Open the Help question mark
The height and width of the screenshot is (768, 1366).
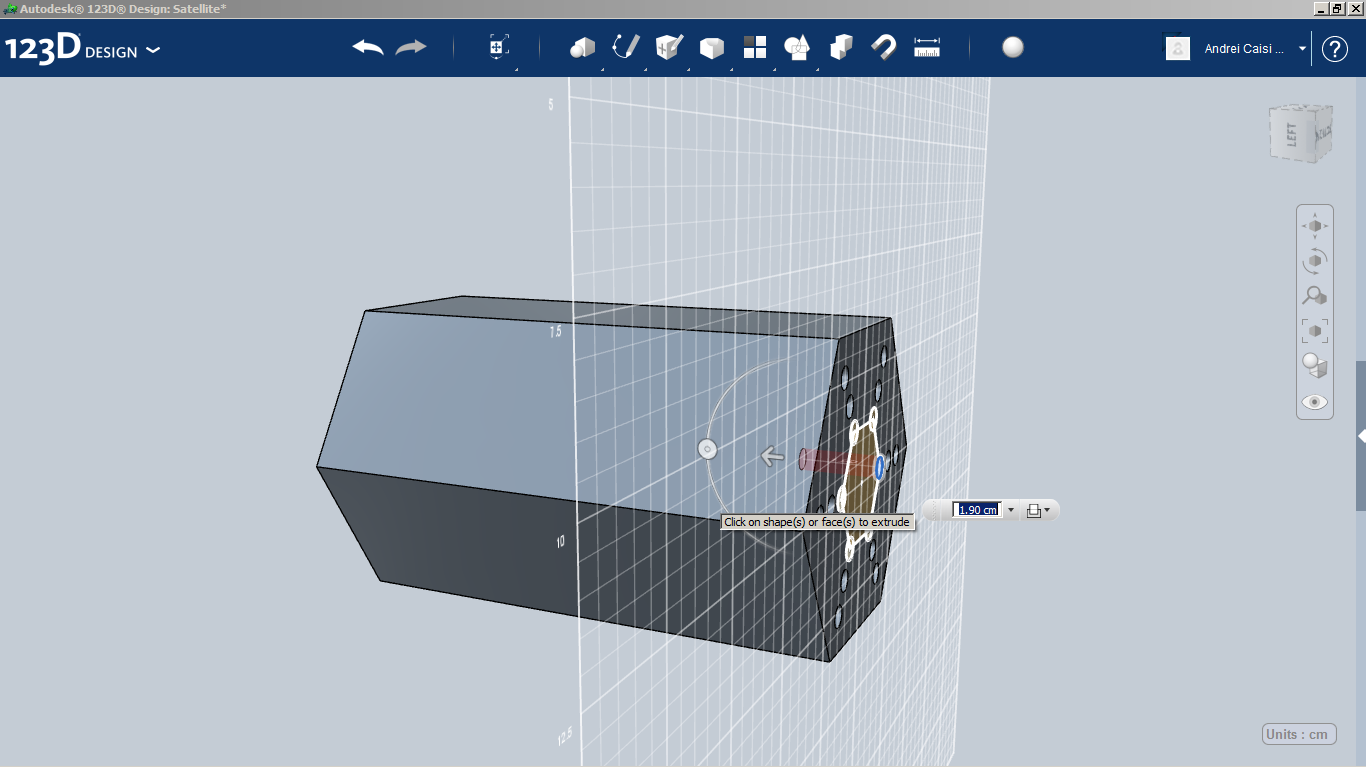coord(1335,48)
